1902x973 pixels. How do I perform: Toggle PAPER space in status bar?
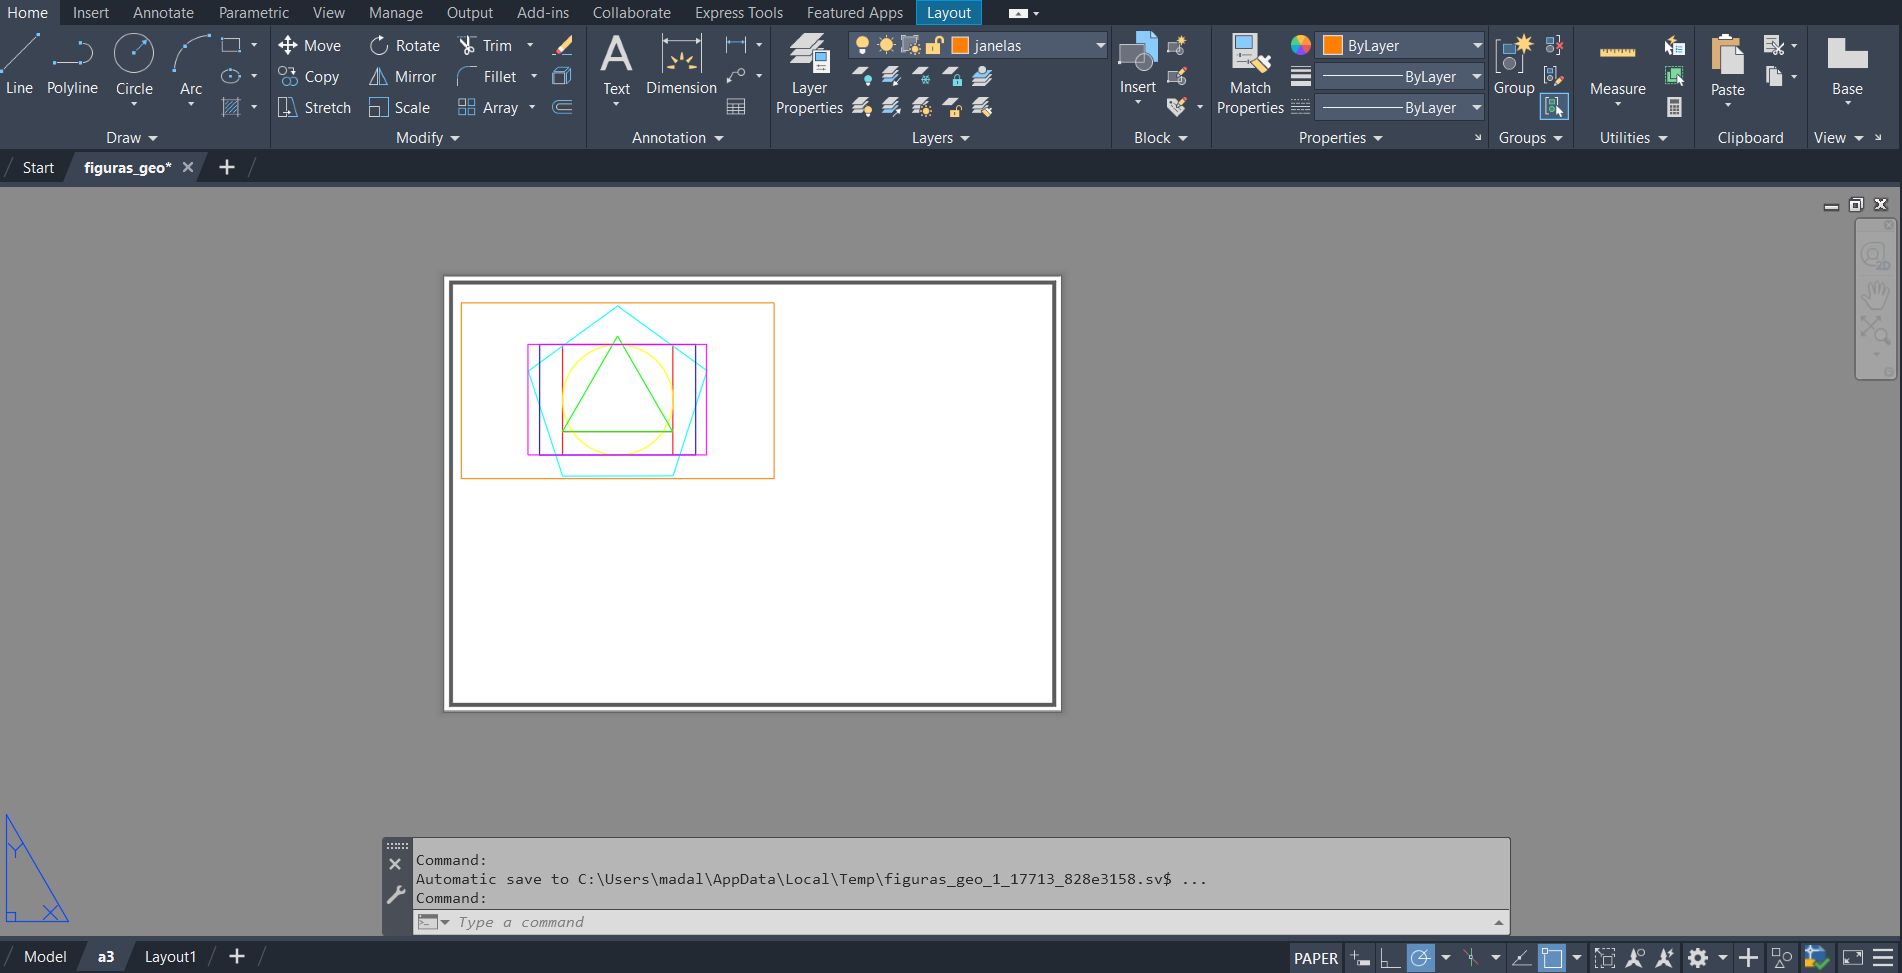click(1315, 958)
